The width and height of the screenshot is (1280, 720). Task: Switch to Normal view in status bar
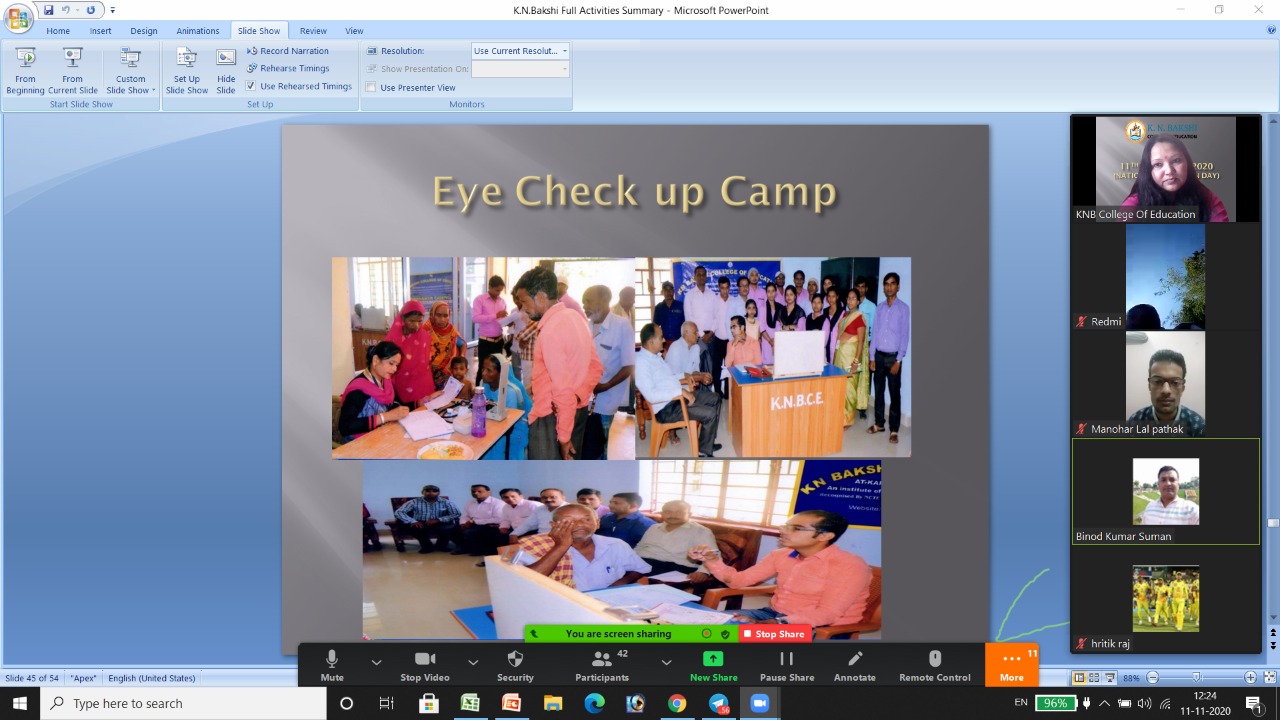1079,678
